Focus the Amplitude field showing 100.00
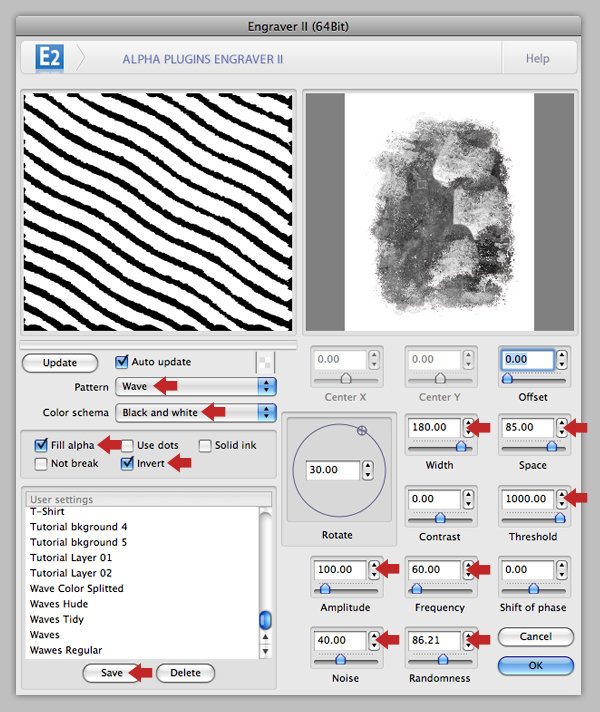Viewport: 600px width, 712px height. pos(340,569)
